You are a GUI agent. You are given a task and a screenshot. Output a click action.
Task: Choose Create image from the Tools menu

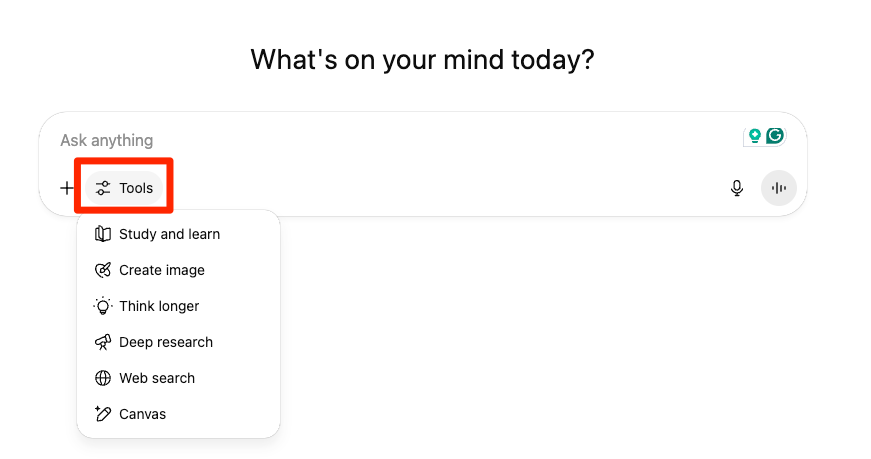point(162,270)
